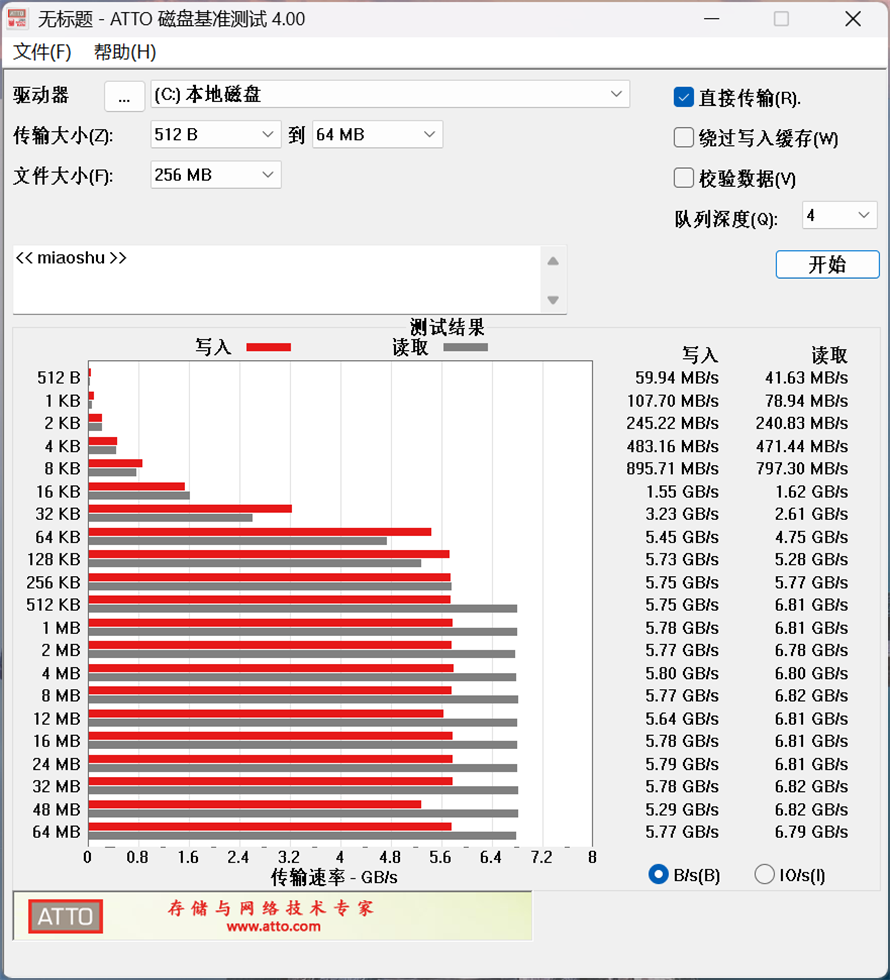Enable the 校验数据(V) checkbox
This screenshot has width=890, height=980.
pos(683,176)
